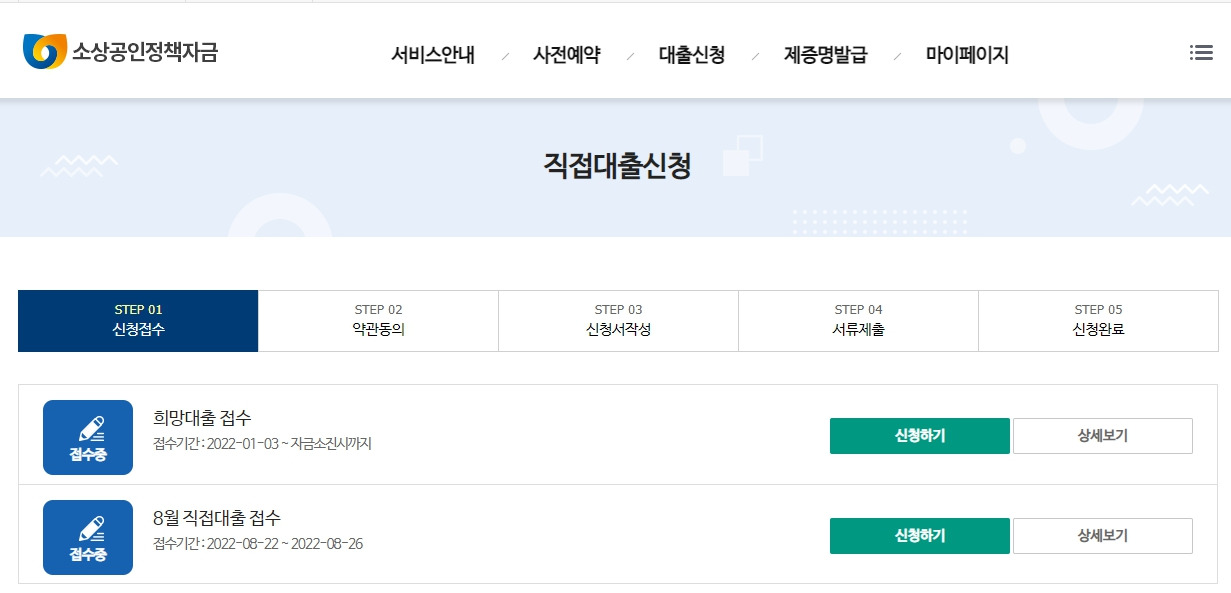Click 상세보기 for 희망대출 접수

click(1103, 436)
